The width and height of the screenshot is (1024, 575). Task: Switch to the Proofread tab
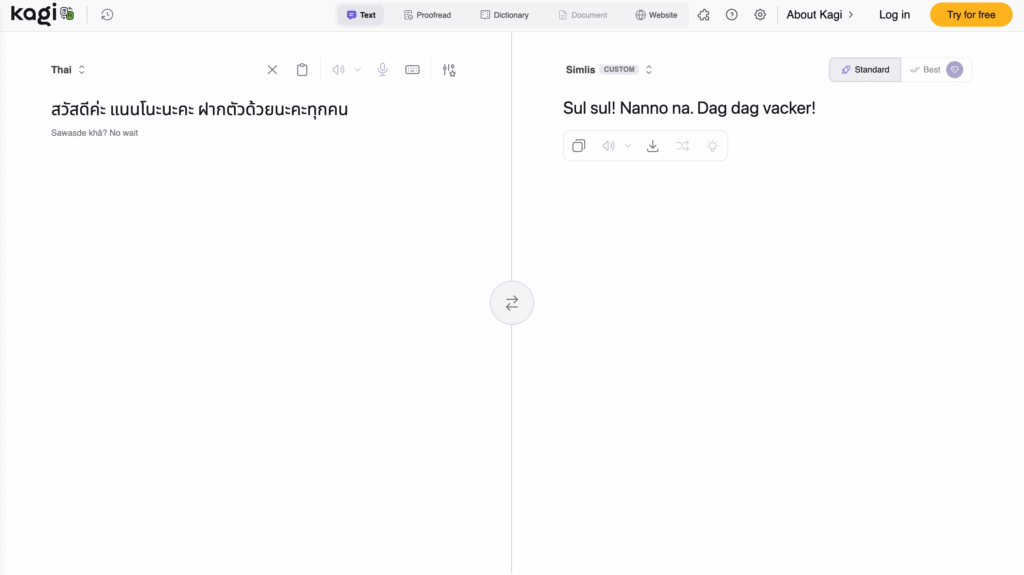pyautogui.click(x=427, y=15)
